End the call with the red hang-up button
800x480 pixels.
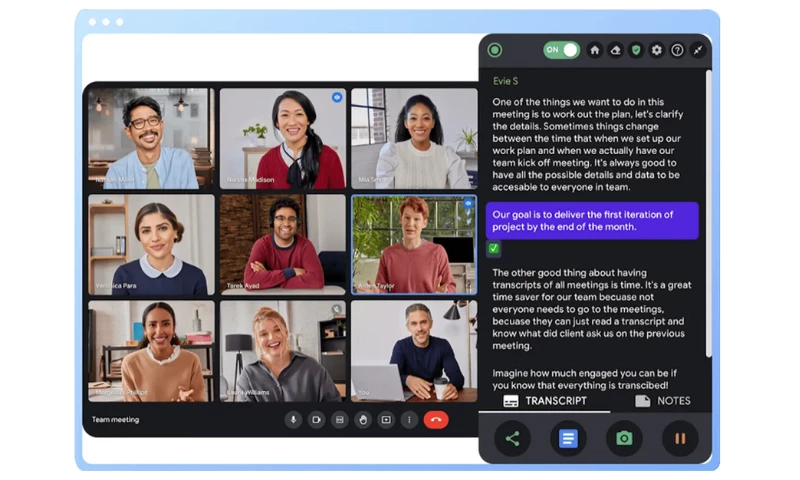click(436, 420)
